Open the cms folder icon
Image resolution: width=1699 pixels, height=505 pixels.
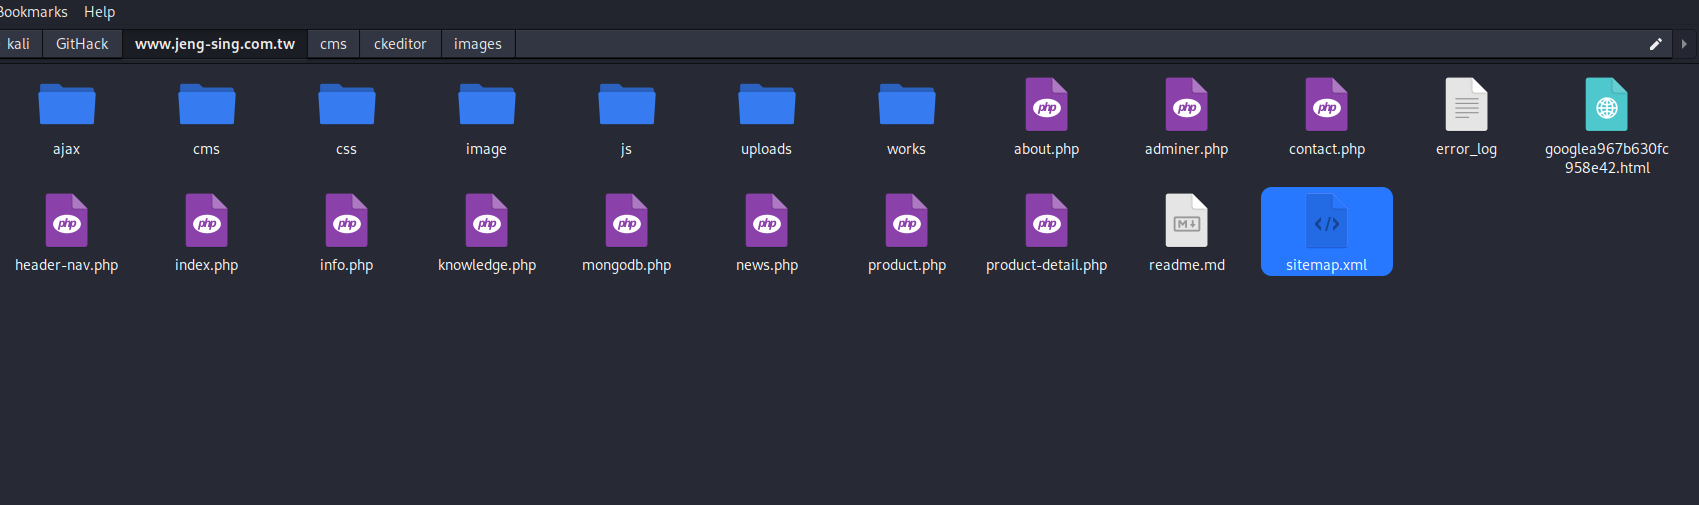[207, 104]
